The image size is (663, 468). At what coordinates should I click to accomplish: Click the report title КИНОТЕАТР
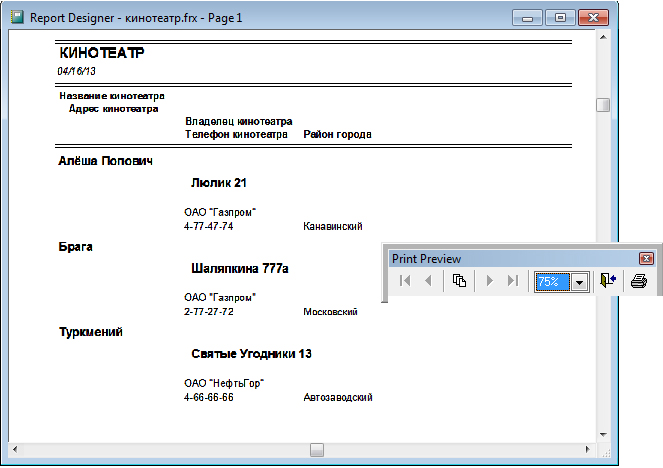pos(101,53)
